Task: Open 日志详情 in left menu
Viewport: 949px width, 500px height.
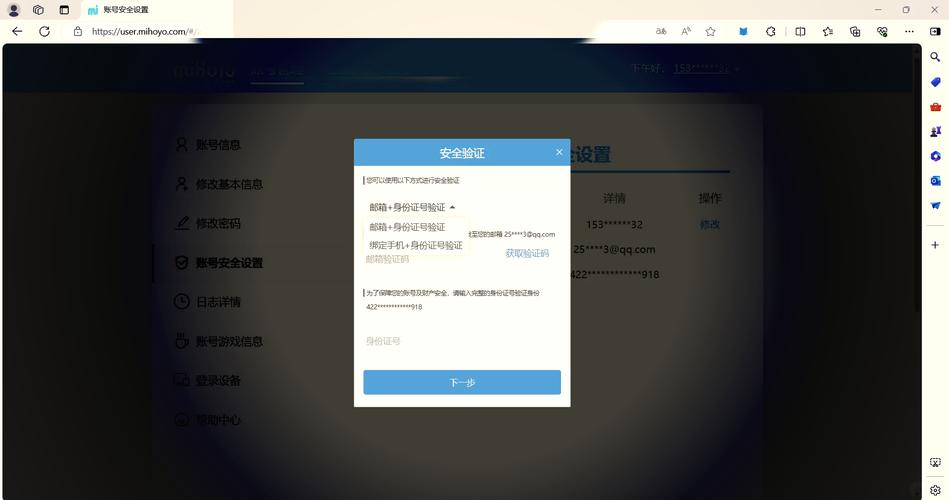Action: coord(208,301)
